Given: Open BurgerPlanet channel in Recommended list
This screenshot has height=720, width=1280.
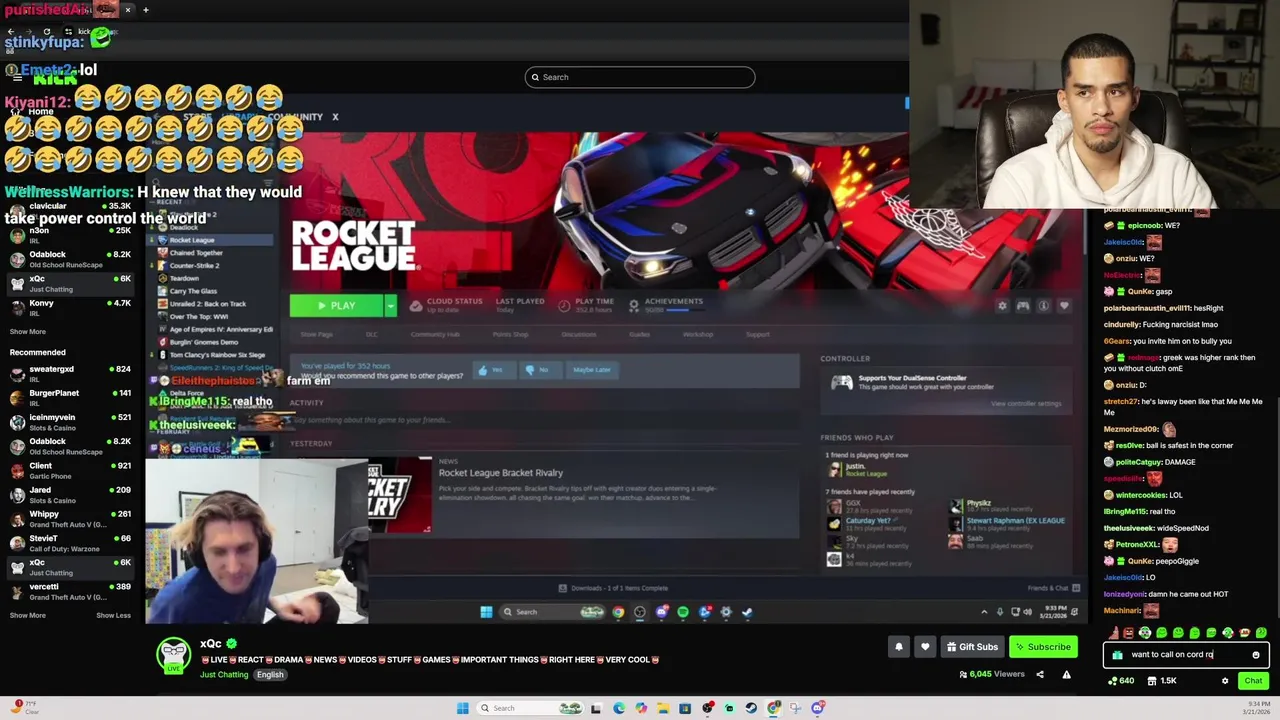Looking at the screenshot, I should click(x=69, y=399).
